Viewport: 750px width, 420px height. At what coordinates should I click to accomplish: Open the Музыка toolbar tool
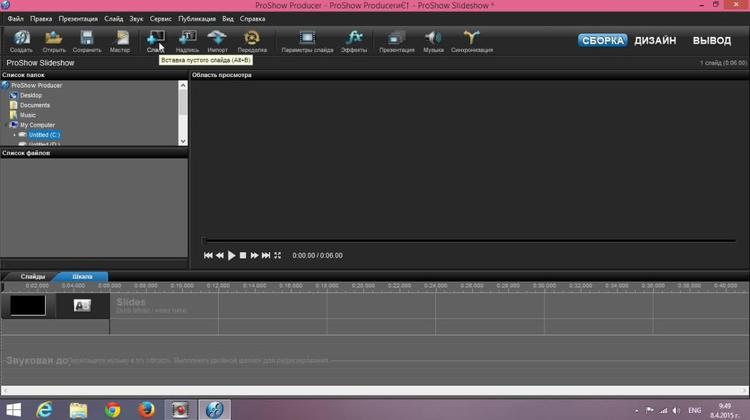click(x=433, y=41)
